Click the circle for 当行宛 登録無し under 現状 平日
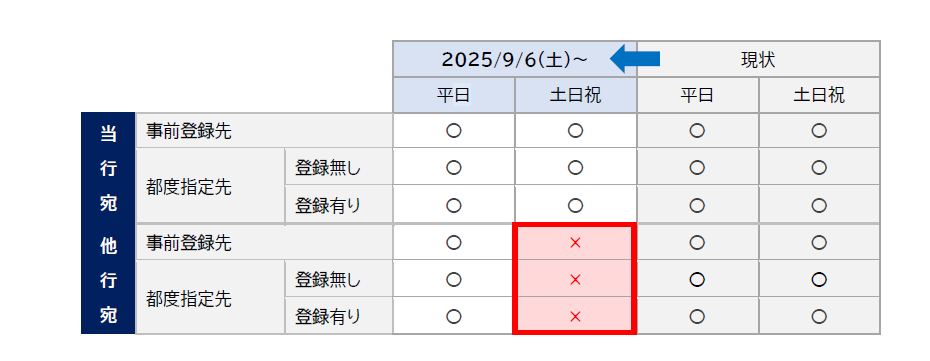The height and width of the screenshot is (361, 930). pyautogui.click(x=698, y=168)
